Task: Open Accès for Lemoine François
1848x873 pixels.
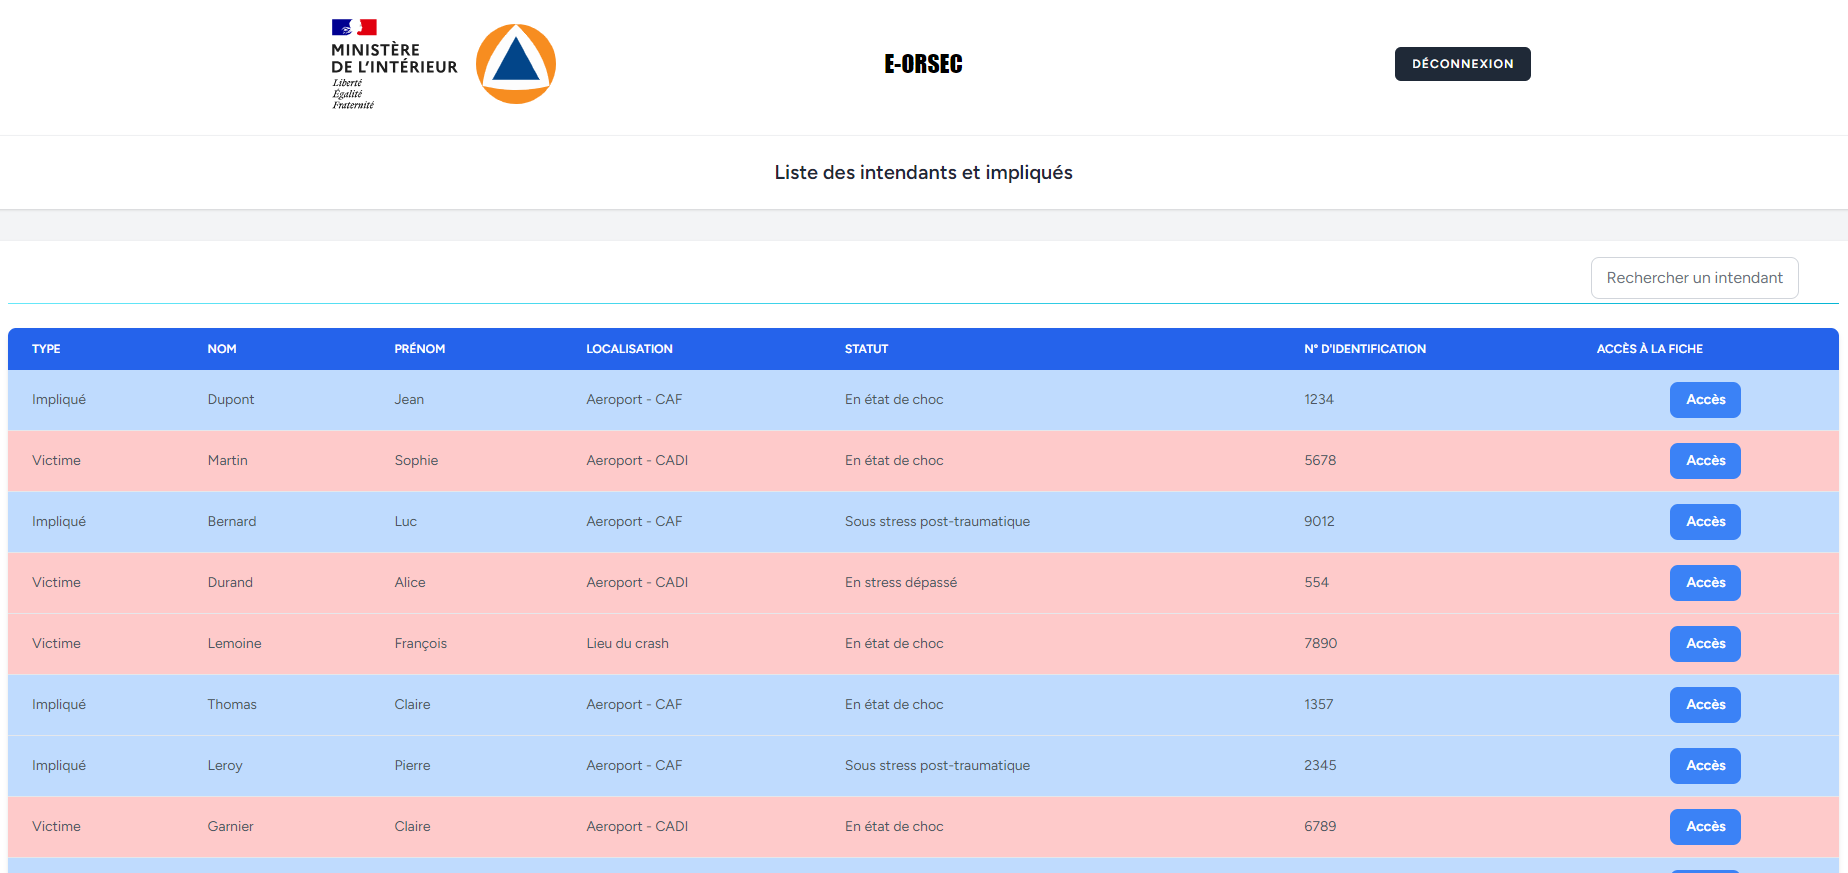Action: (1705, 644)
